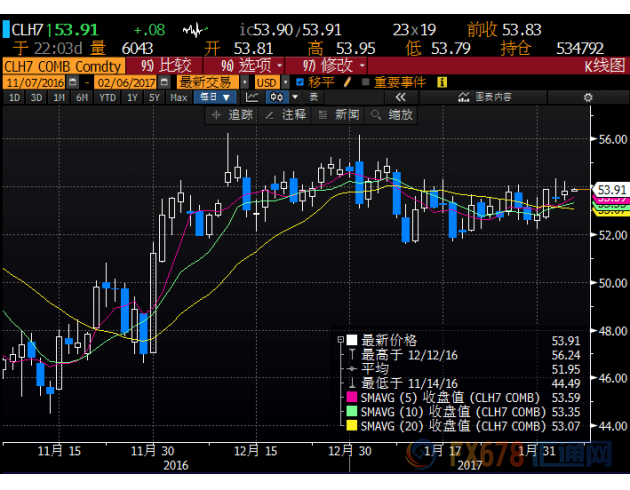Click the 追踪 crosshair tool
The image size is (630, 490).
pyautogui.click(x=234, y=115)
